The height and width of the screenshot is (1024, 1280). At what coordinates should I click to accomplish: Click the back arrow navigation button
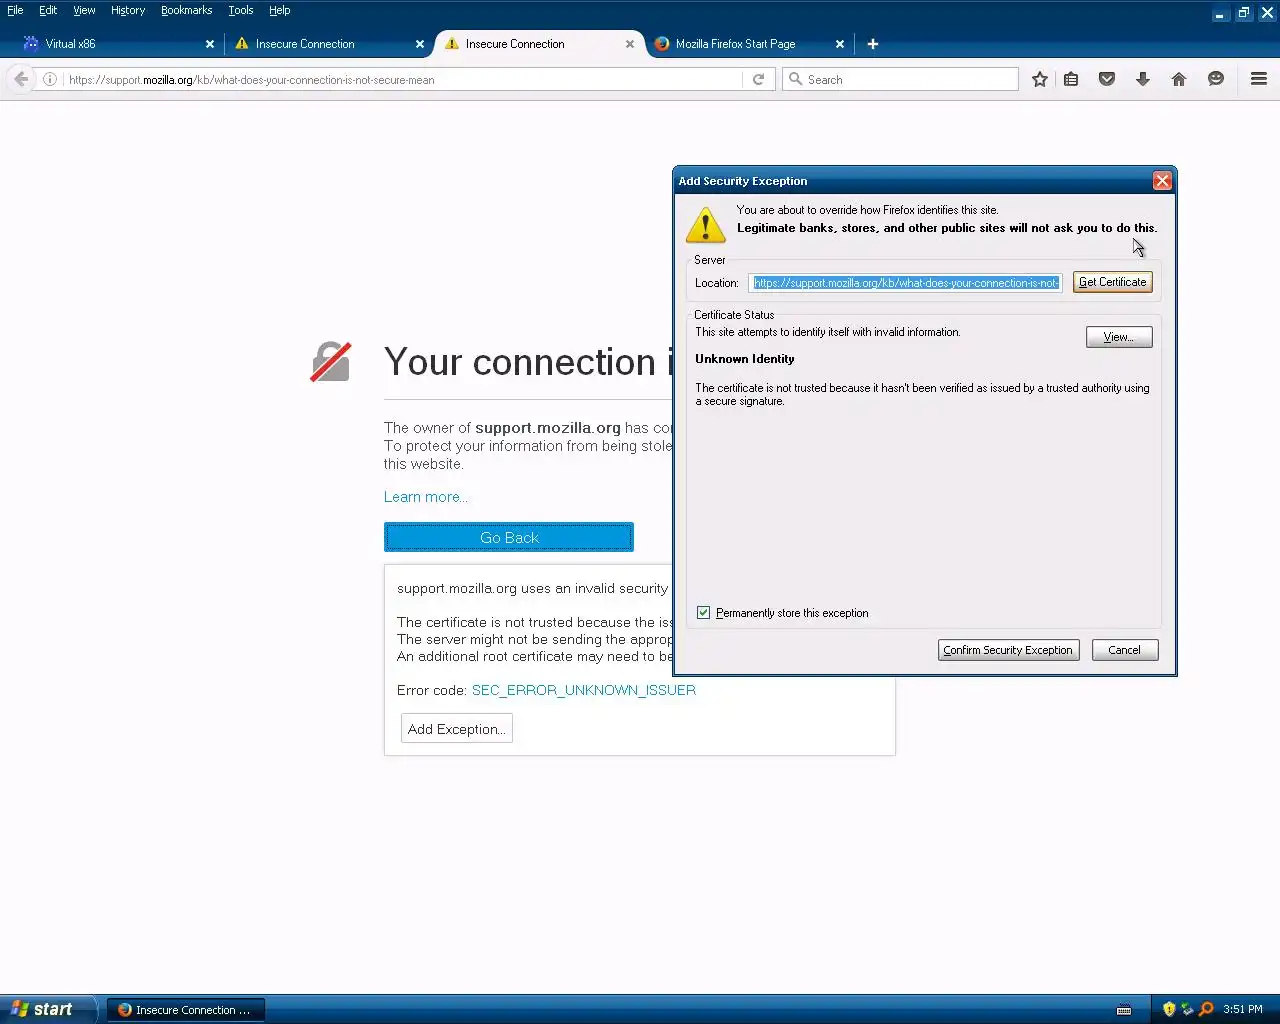pyautogui.click(x=21, y=79)
